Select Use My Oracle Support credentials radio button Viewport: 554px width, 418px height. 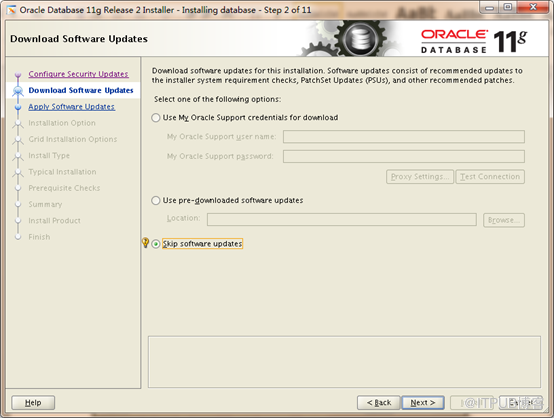156,118
